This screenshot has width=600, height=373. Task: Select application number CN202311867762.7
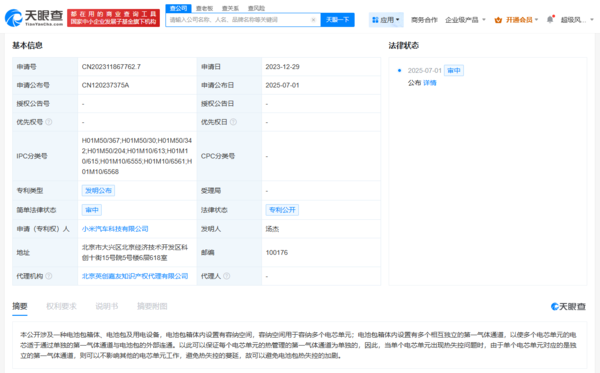pyautogui.click(x=111, y=67)
